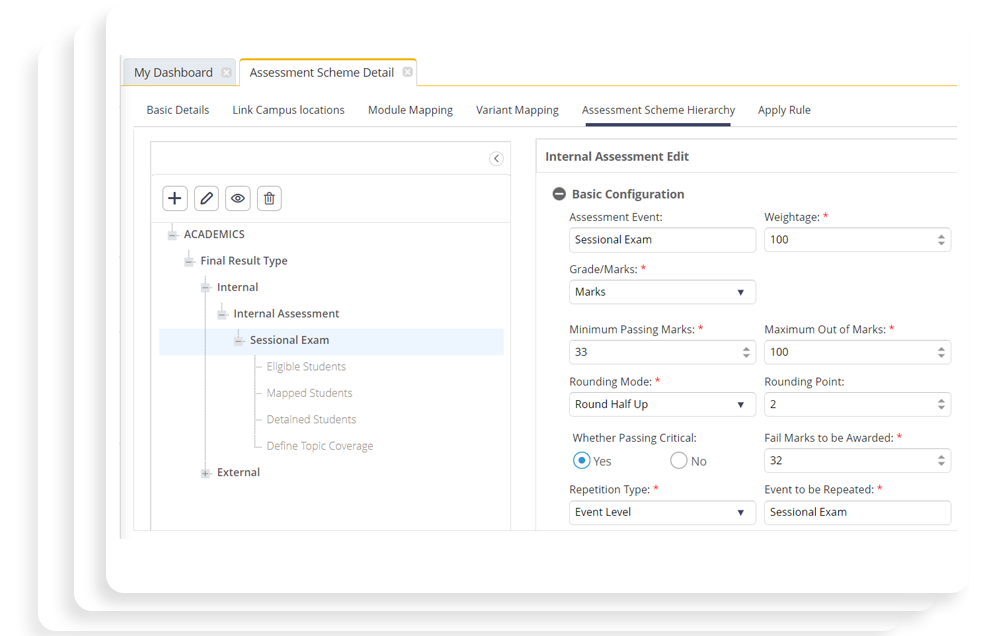The height and width of the screenshot is (636, 1000).
Task: Click the Assessment Event input field
Action: point(662,240)
